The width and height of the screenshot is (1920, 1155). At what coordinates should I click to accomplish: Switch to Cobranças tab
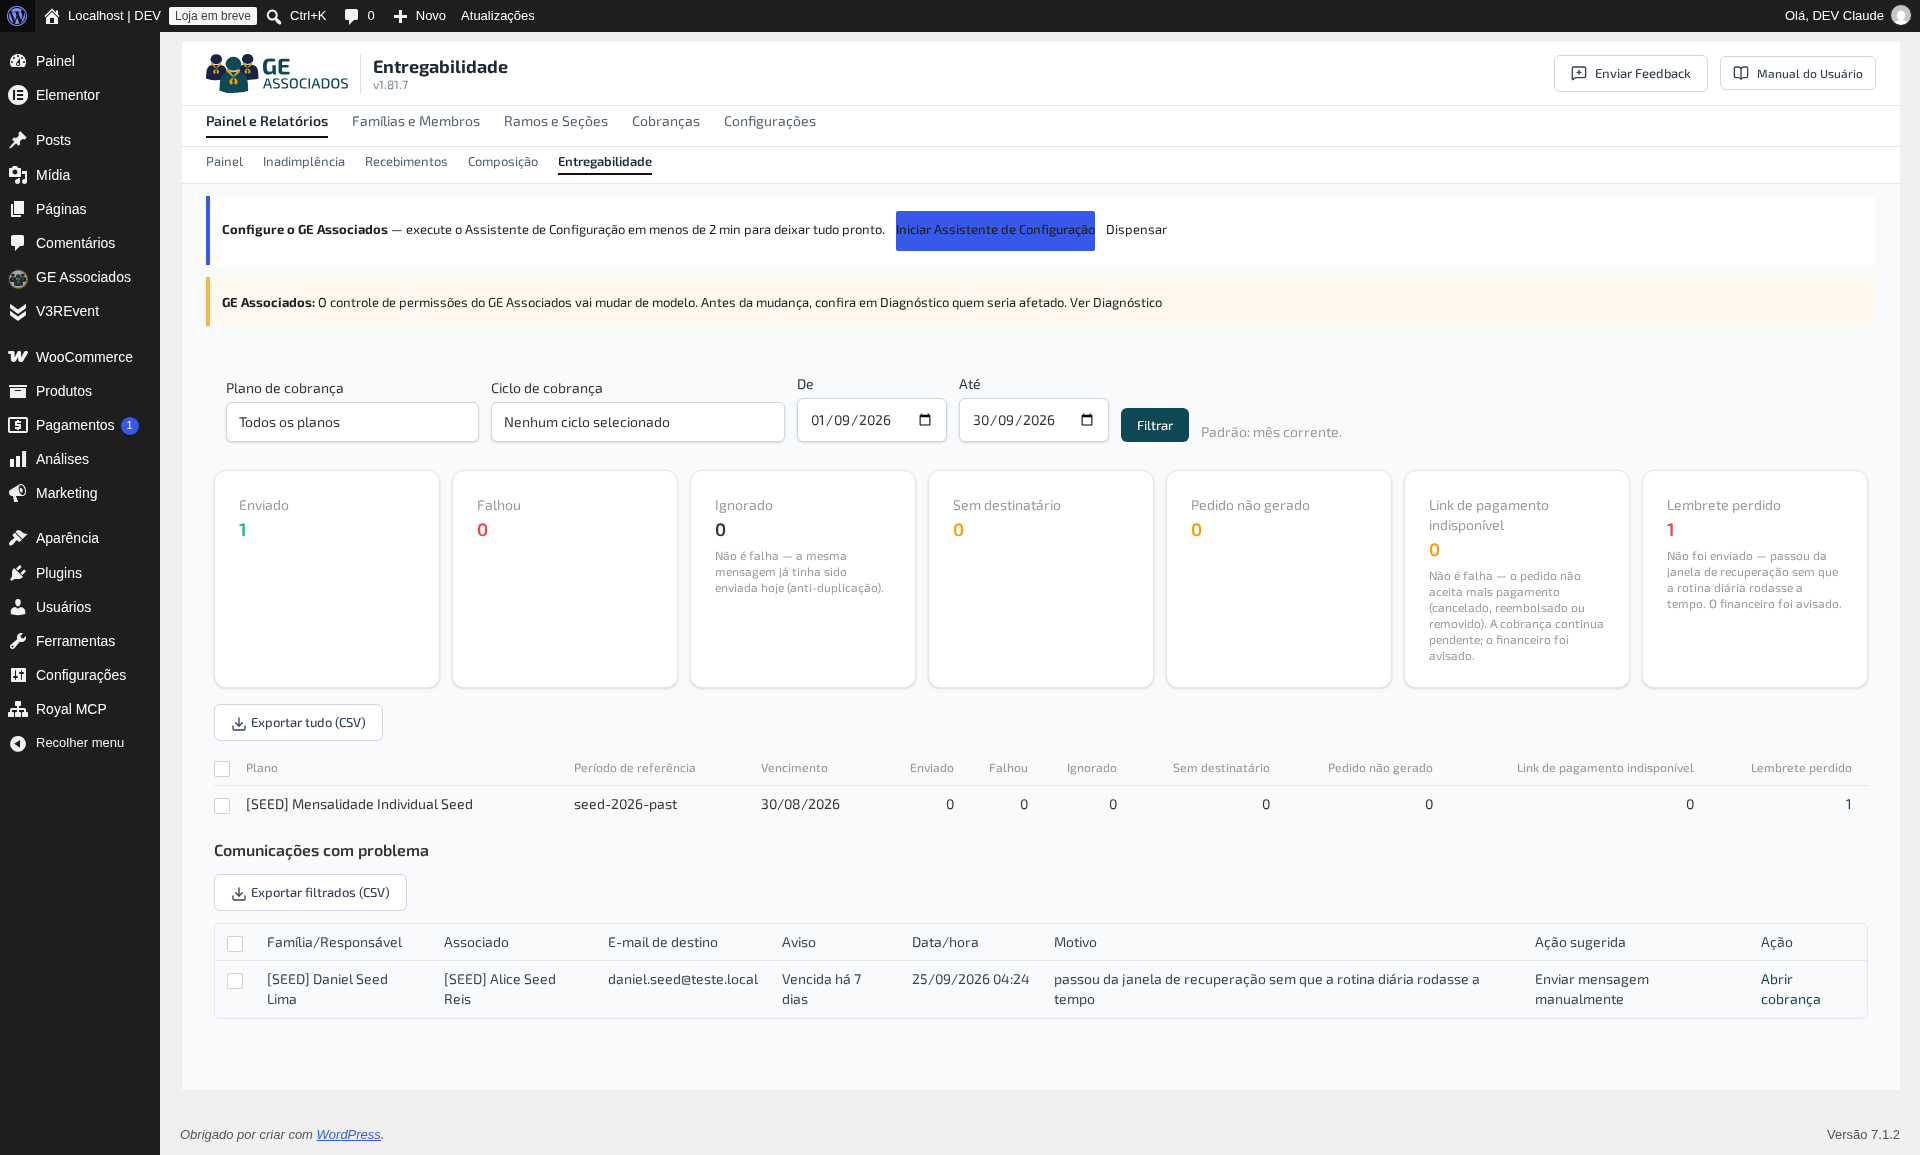click(666, 121)
